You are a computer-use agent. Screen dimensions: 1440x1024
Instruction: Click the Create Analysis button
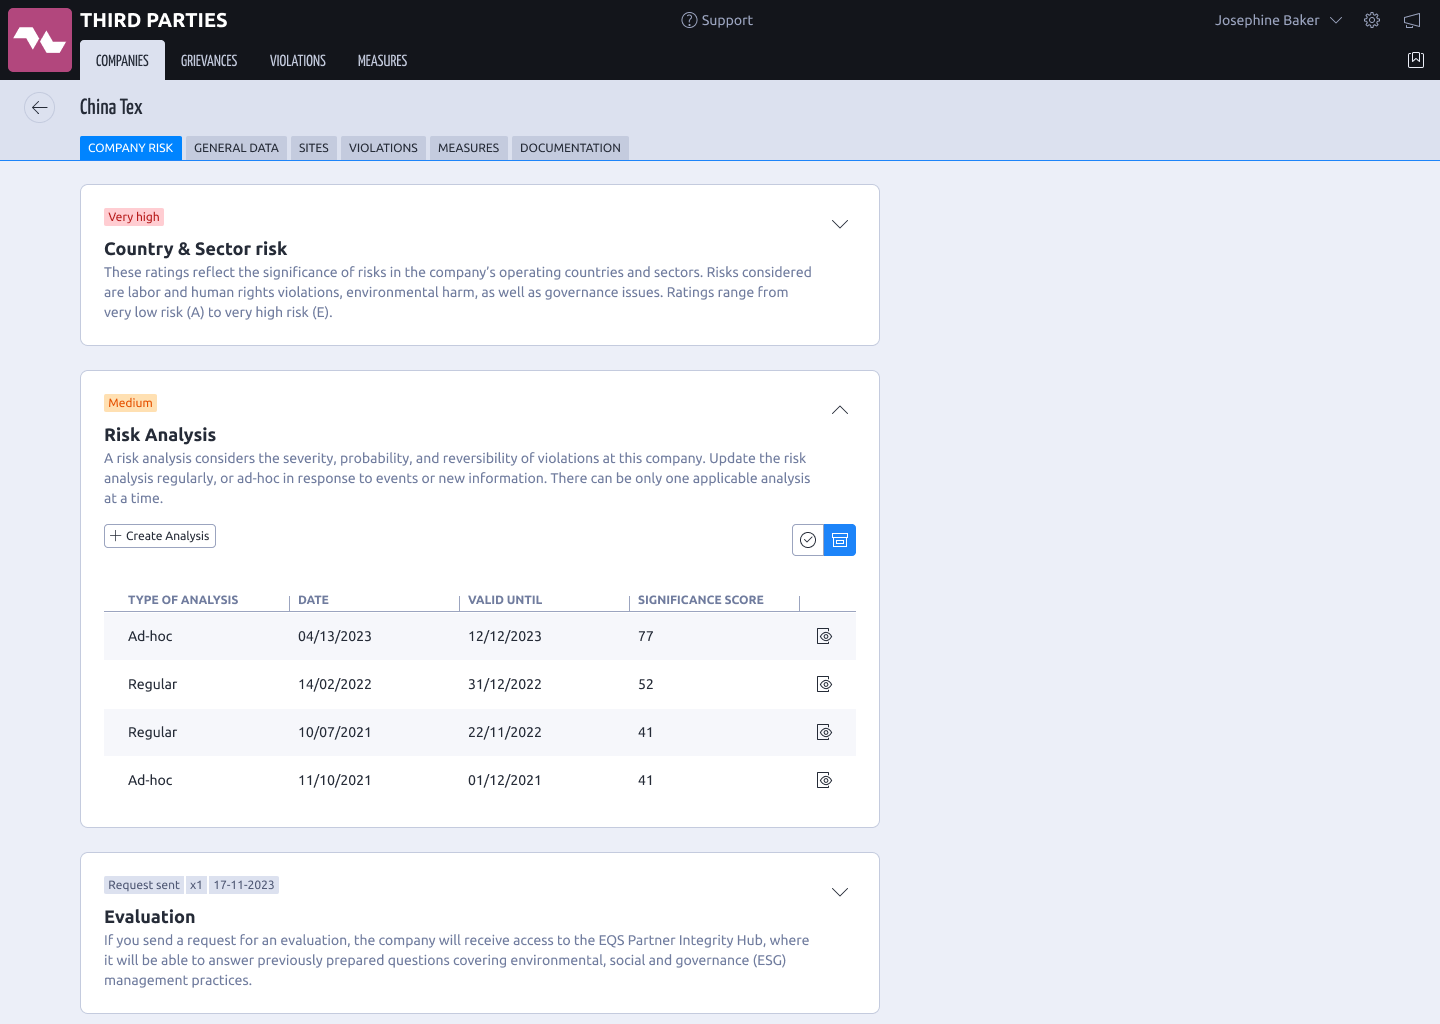pyautogui.click(x=160, y=536)
